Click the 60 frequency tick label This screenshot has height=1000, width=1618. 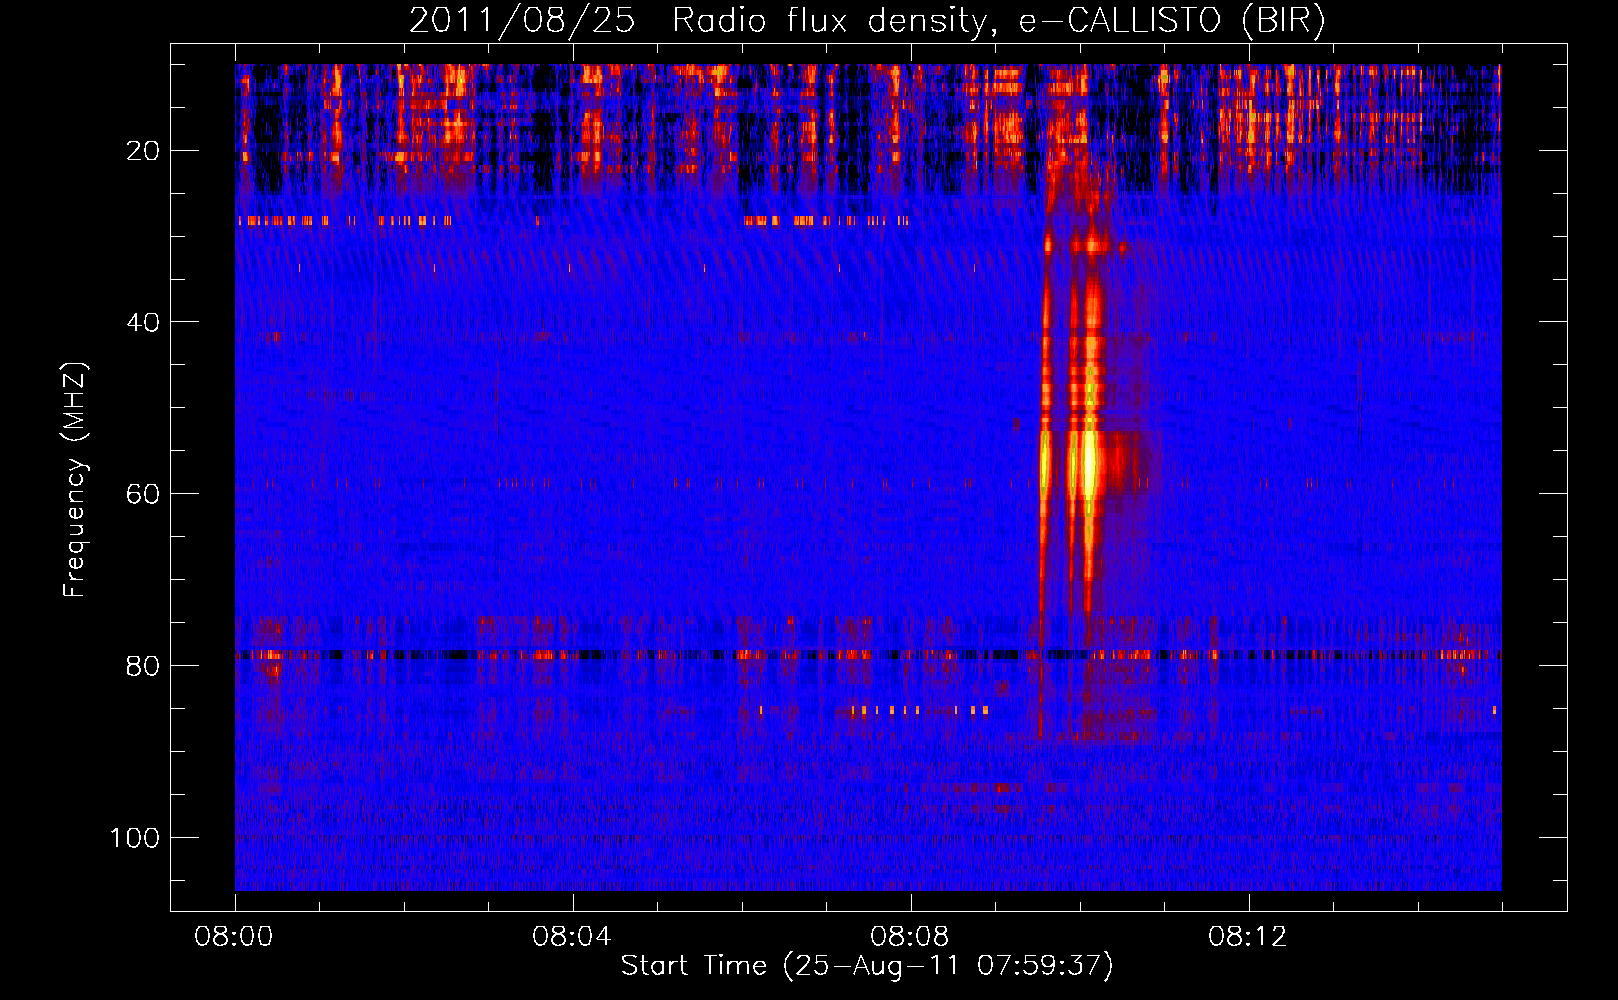point(143,494)
